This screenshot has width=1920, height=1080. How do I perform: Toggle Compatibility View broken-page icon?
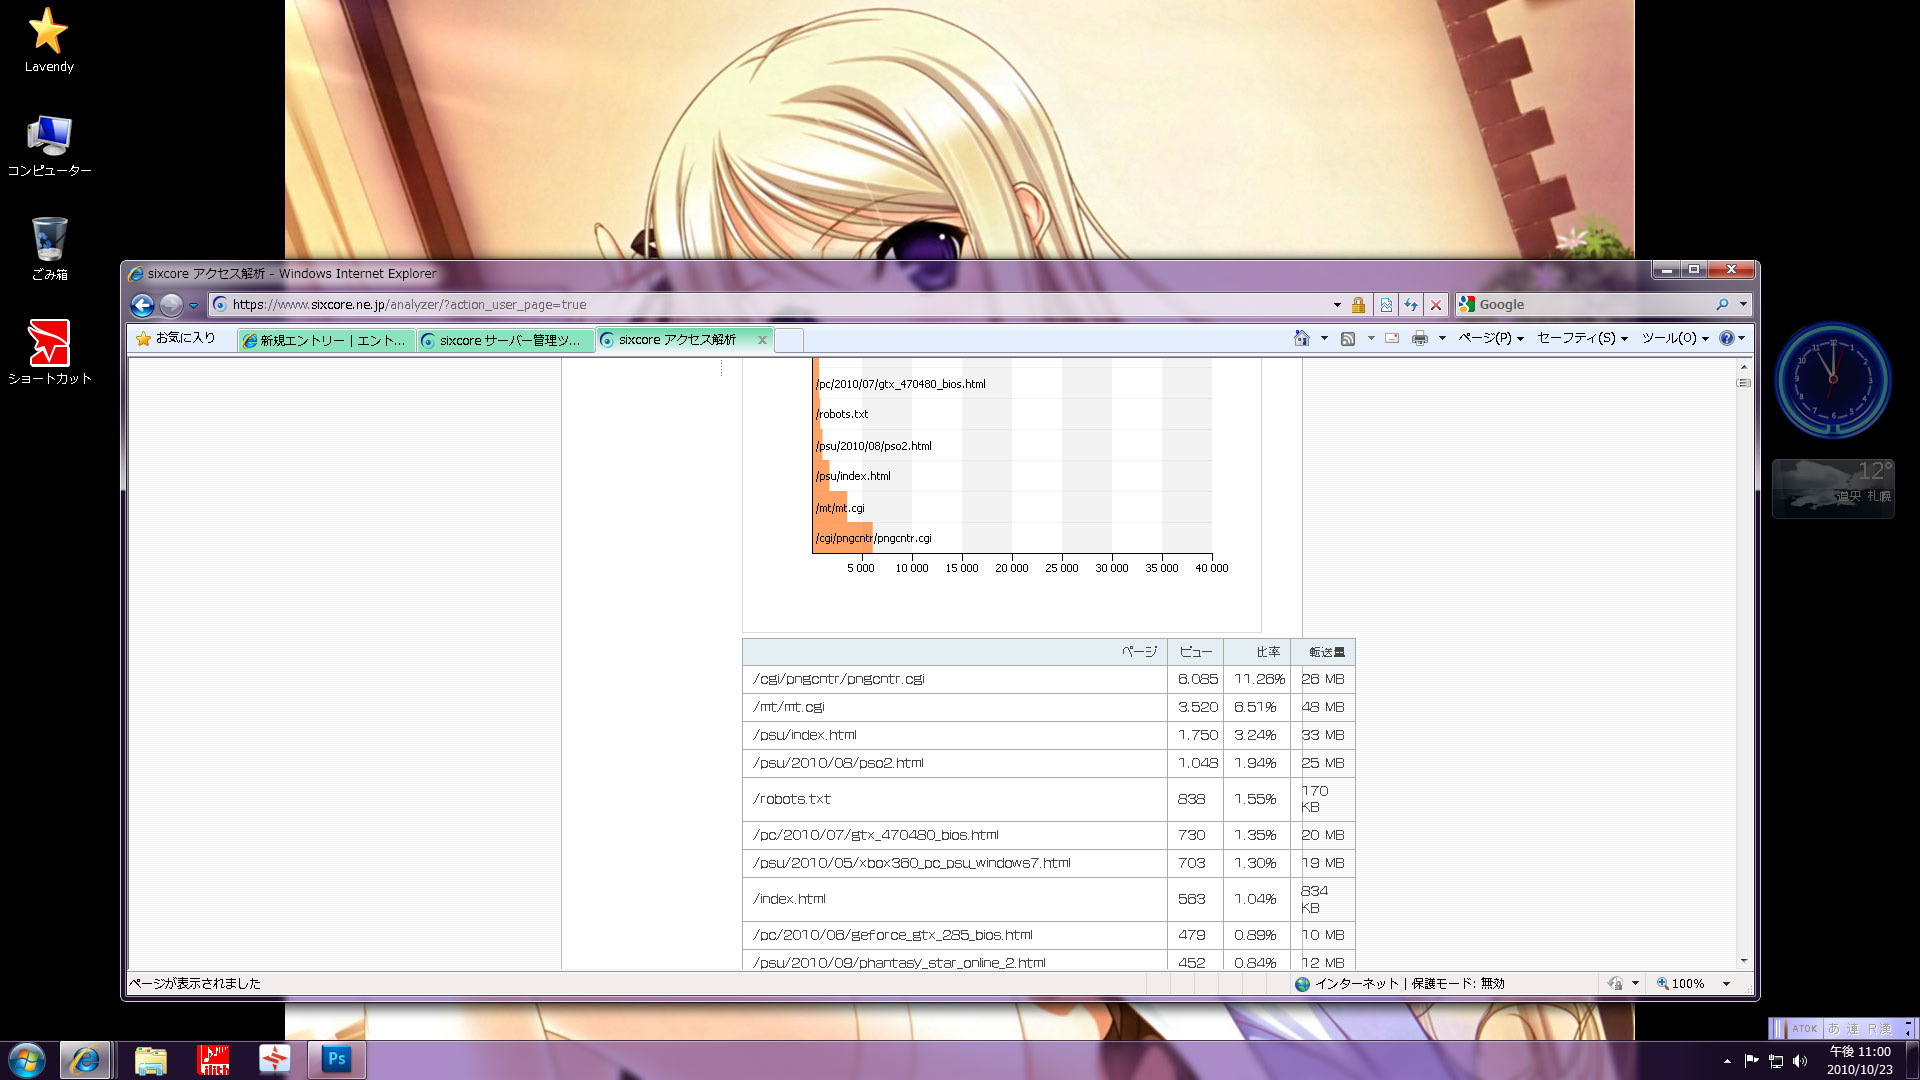point(1386,305)
